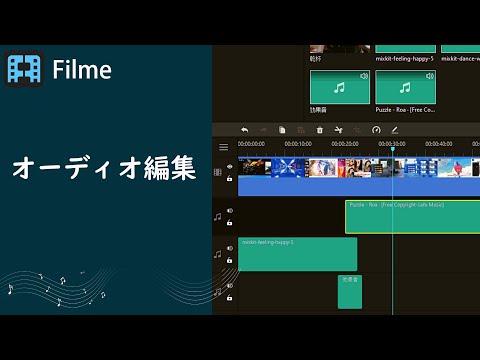Select the 効果音 audio media thumbnail
The image size is (480, 360).
(x=340, y=87)
